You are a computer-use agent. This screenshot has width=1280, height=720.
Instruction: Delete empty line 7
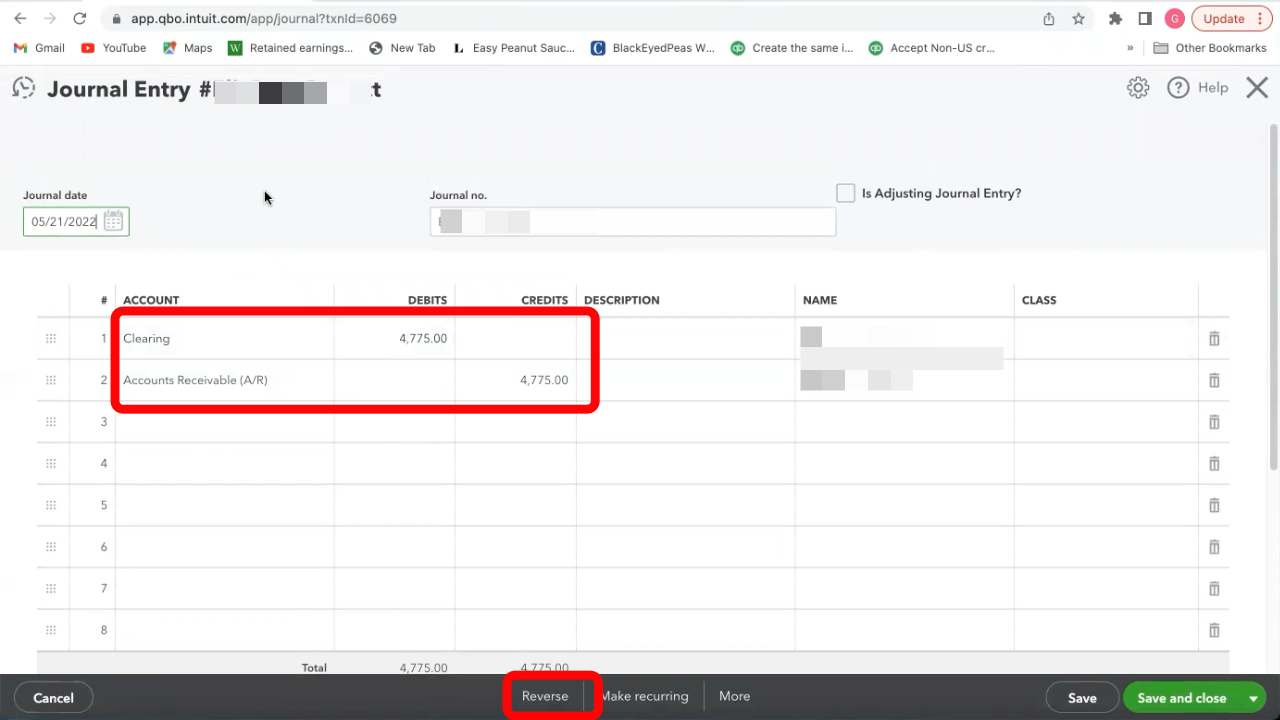1214,589
